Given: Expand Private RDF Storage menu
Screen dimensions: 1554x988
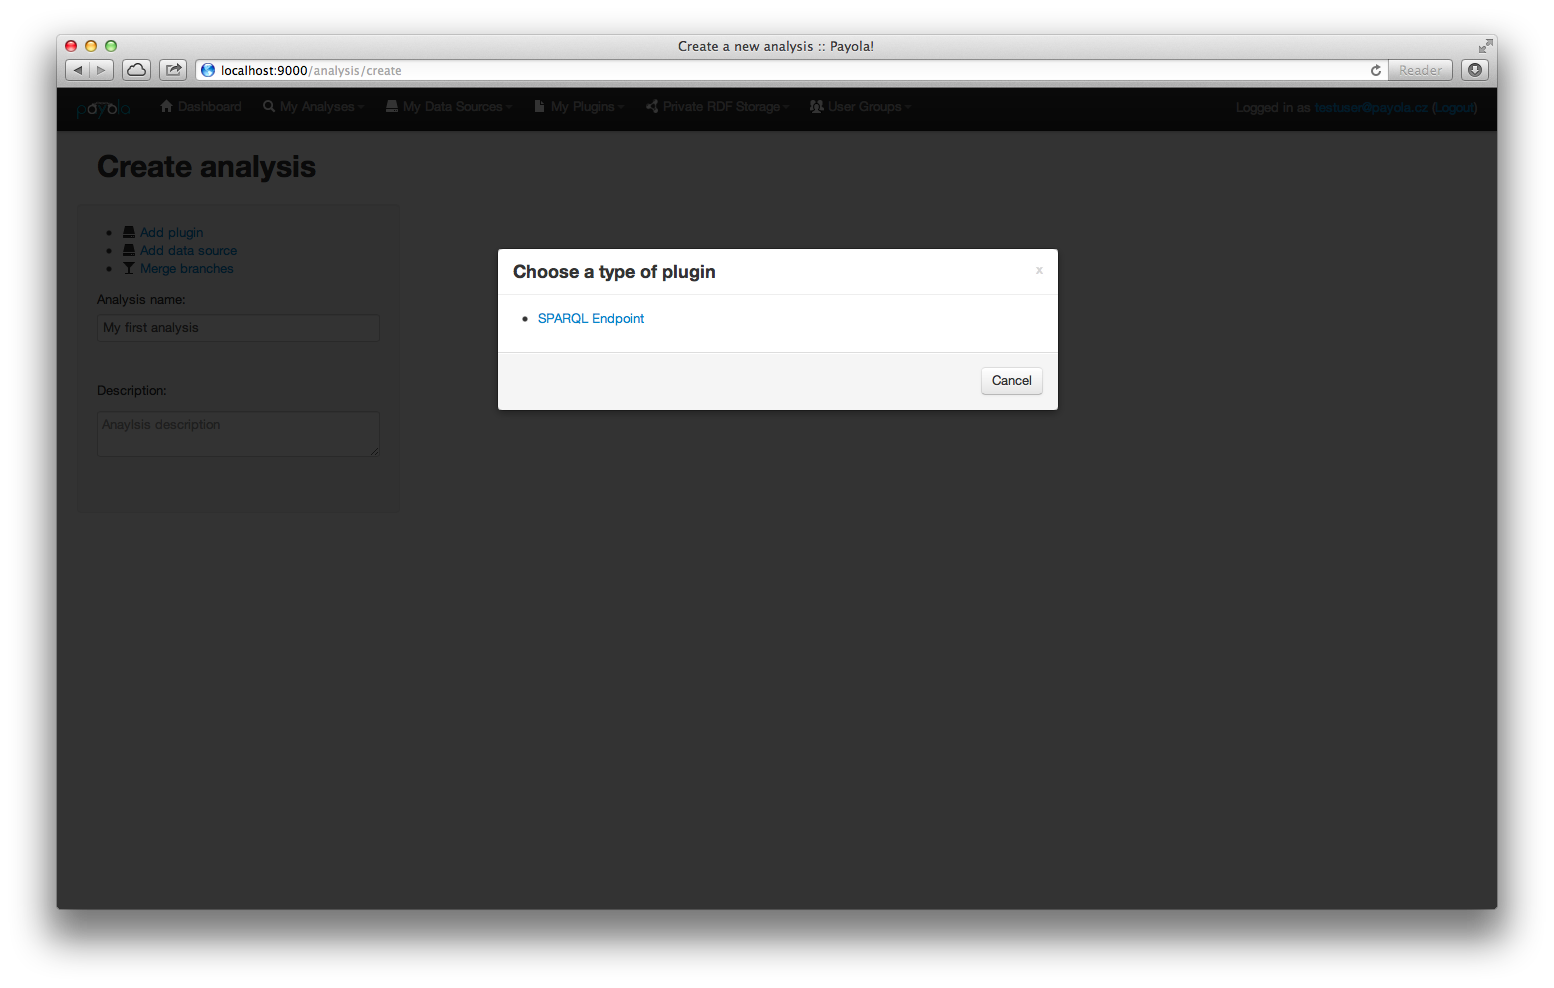Looking at the screenshot, I should pos(717,107).
